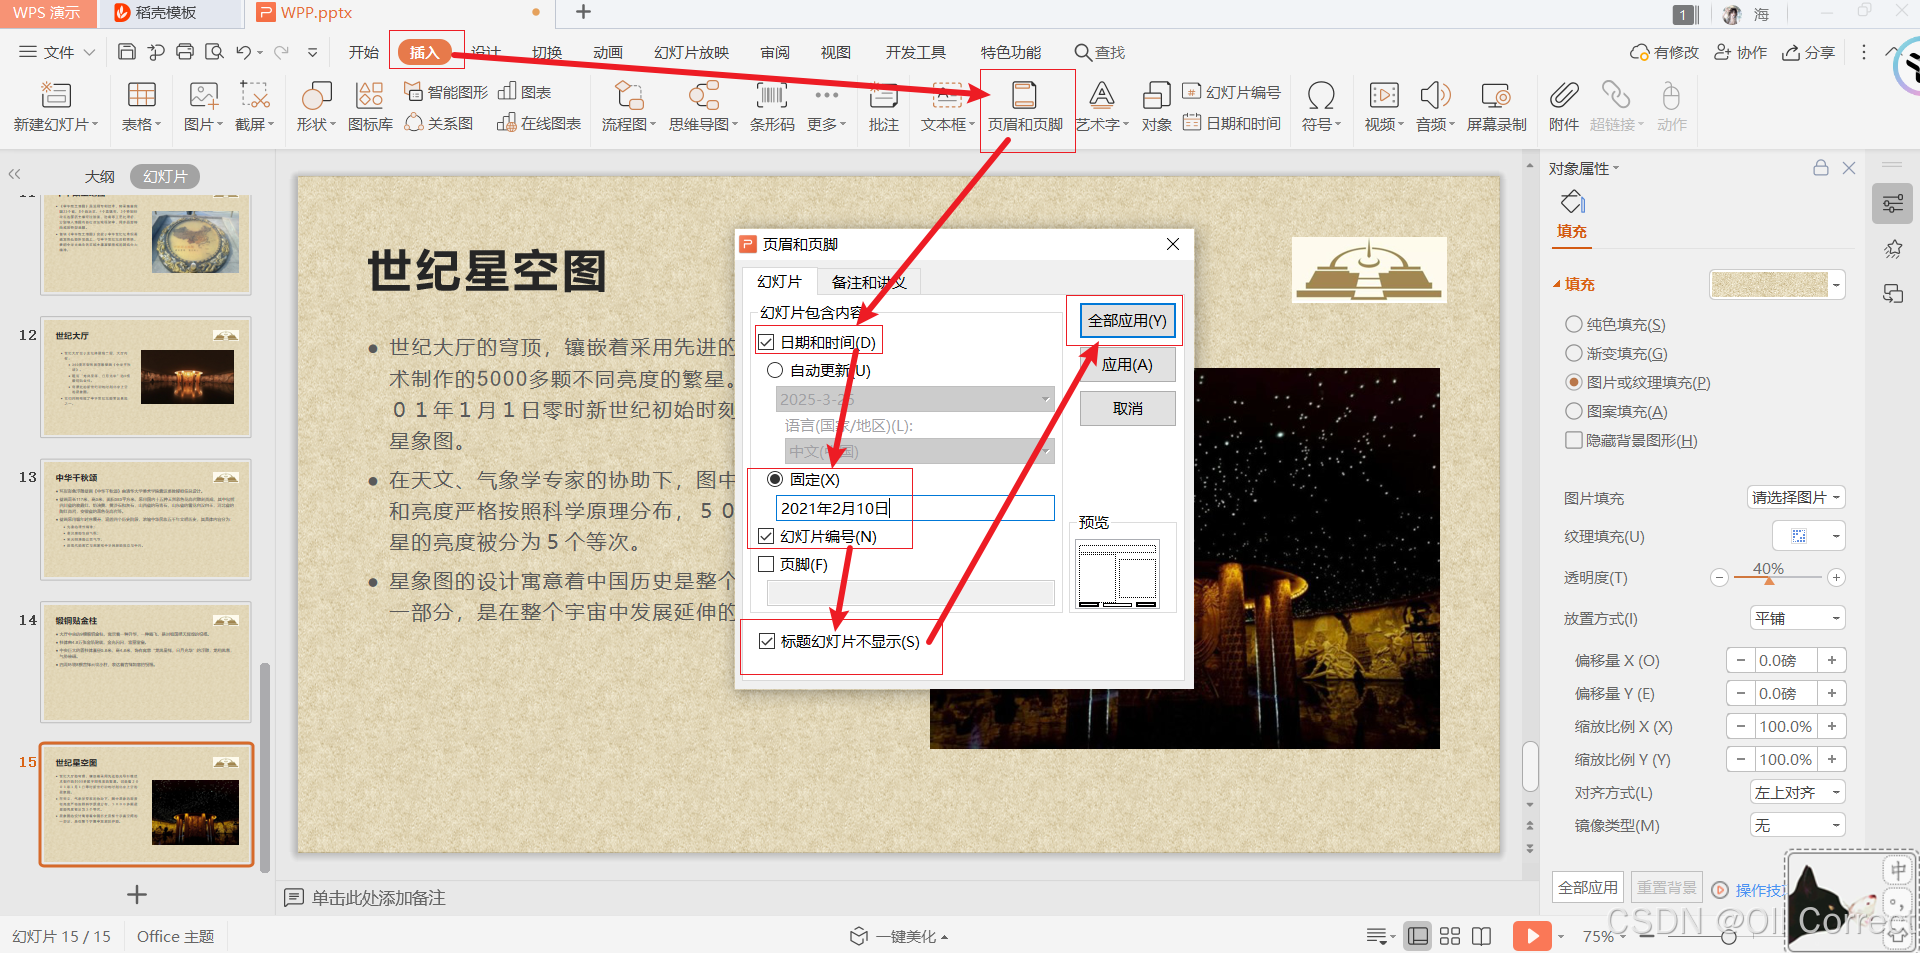Screen dimensions: 1920x953
Task: Enable the Footer checkbox
Action: pos(766,564)
